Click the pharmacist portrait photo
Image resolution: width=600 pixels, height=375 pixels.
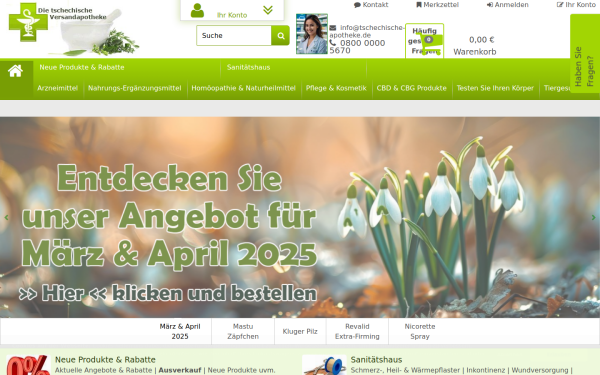[x=311, y=34]
